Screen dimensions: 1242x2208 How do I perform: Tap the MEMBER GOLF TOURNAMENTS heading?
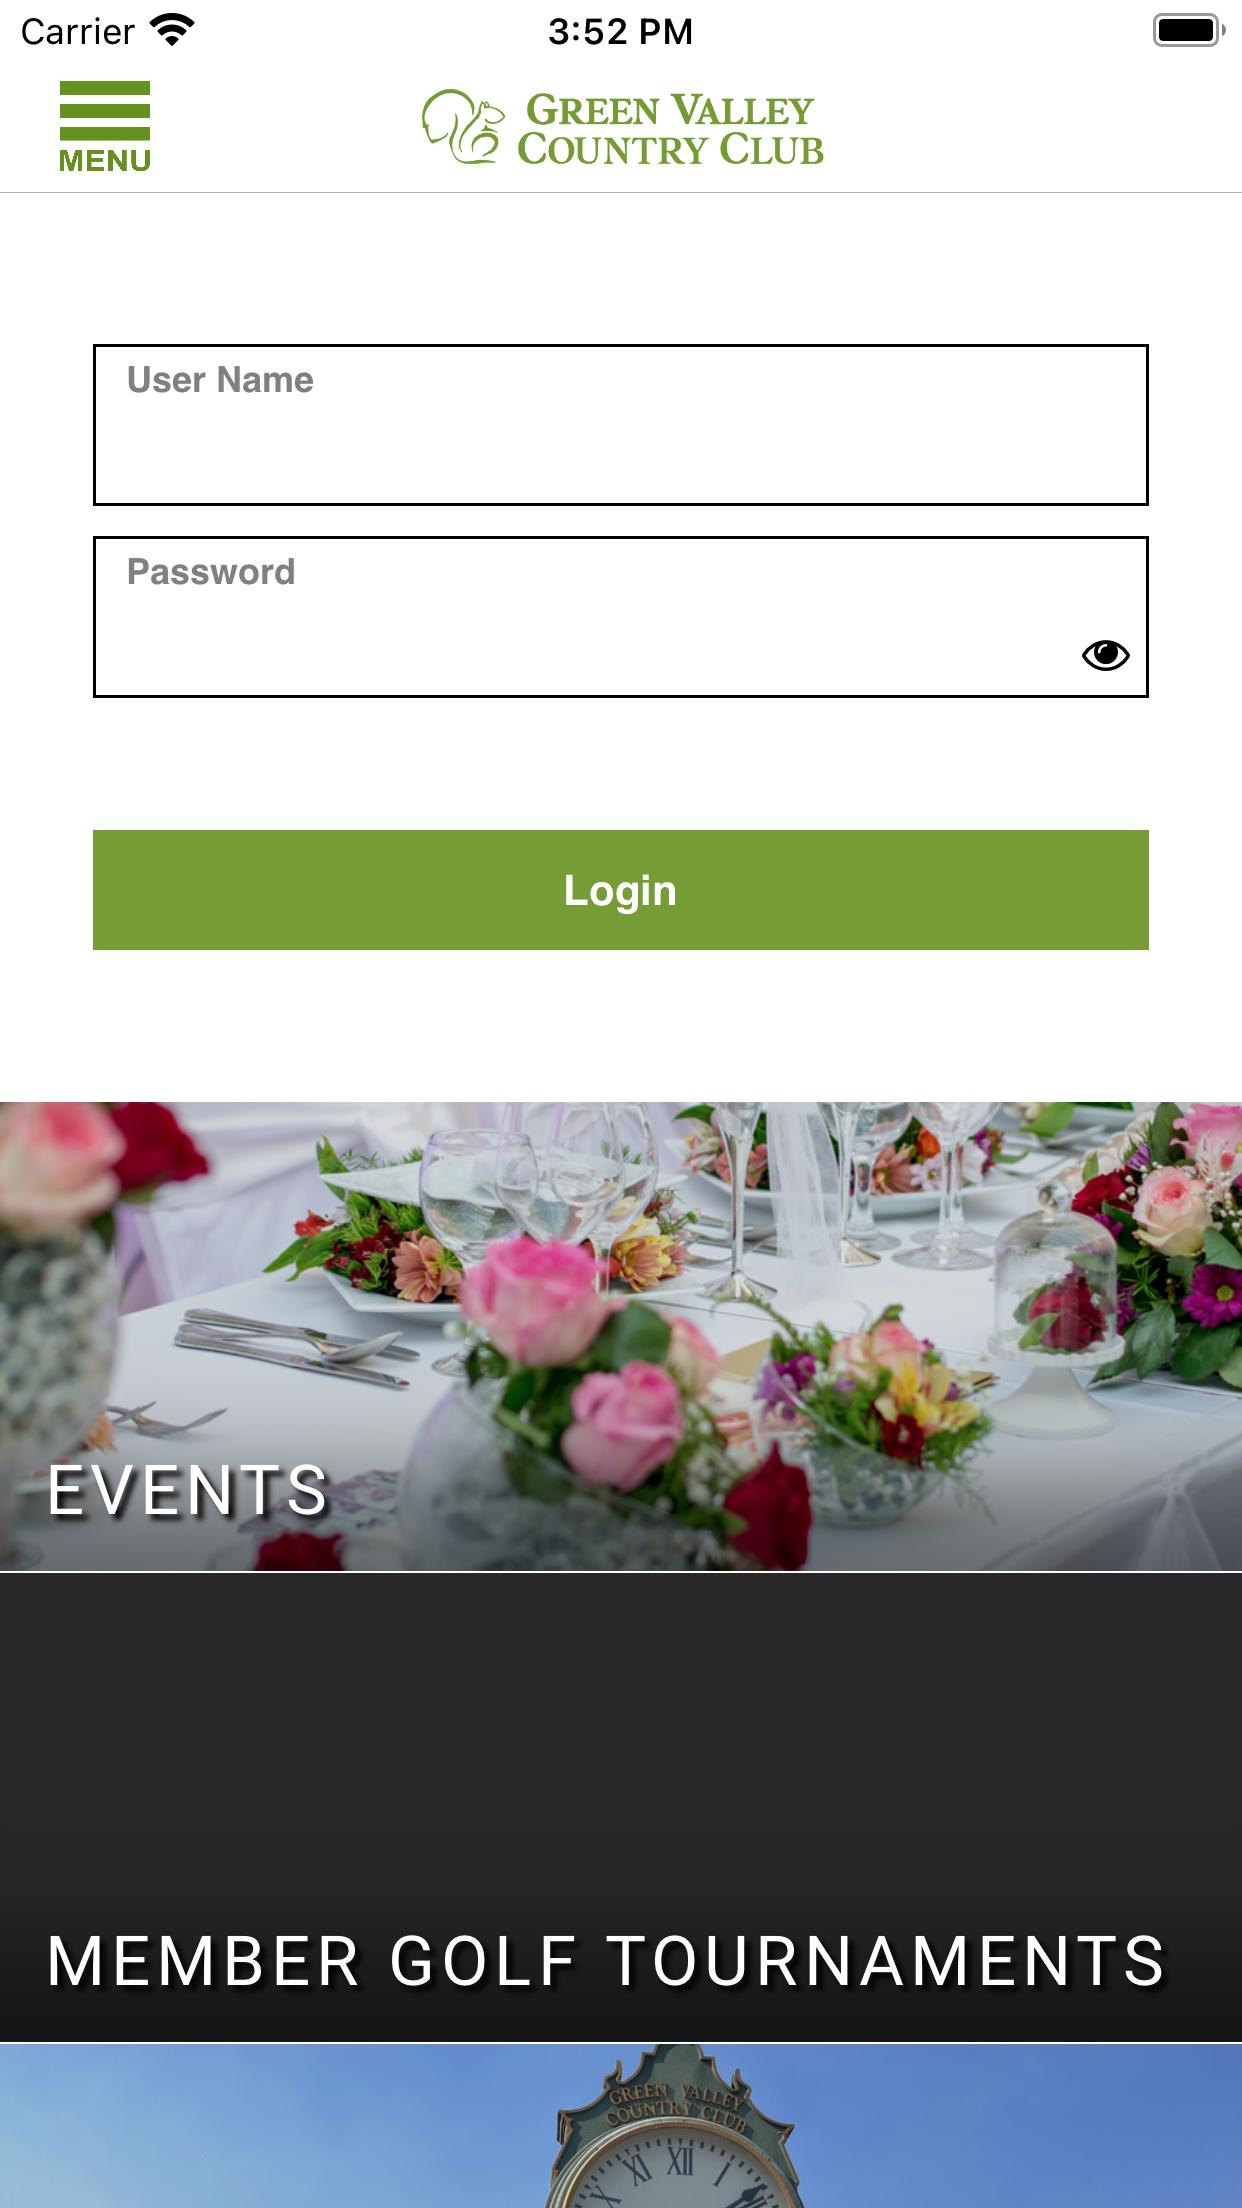pos(606,1961)
